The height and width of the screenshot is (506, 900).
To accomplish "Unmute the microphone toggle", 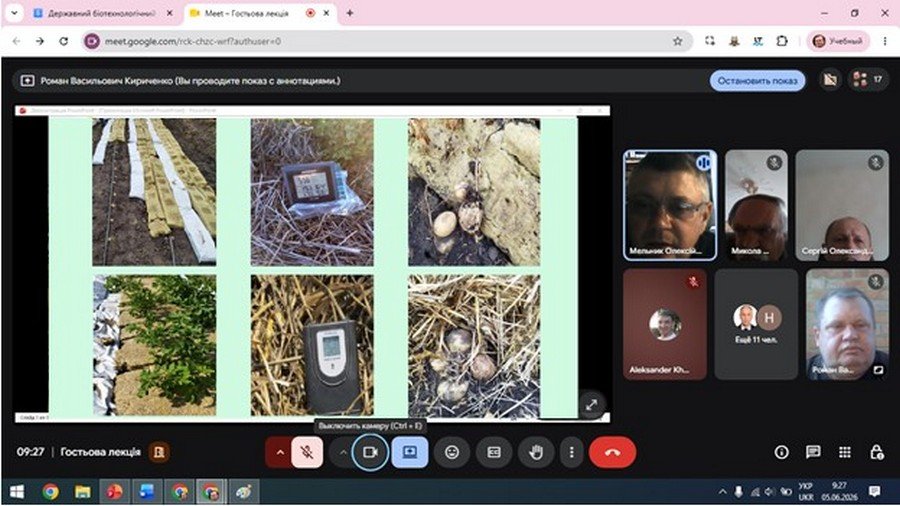I will [307, 452].
